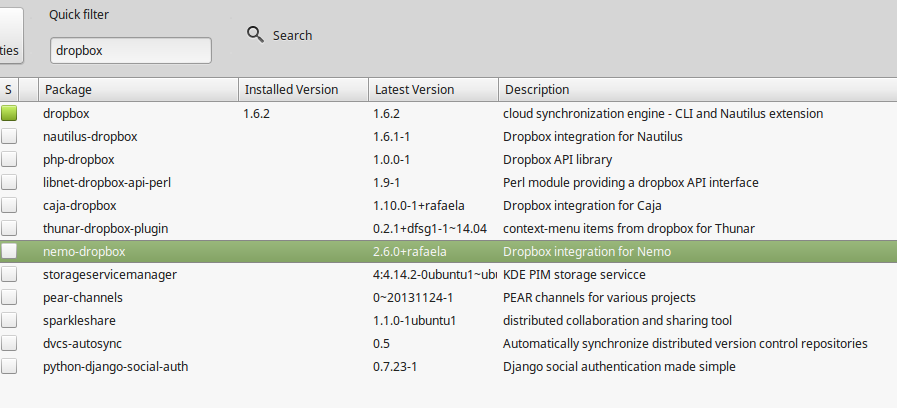The image size is (897, 408).
Task: Mark checkbox for caja-dropbox
Action: 9,205
